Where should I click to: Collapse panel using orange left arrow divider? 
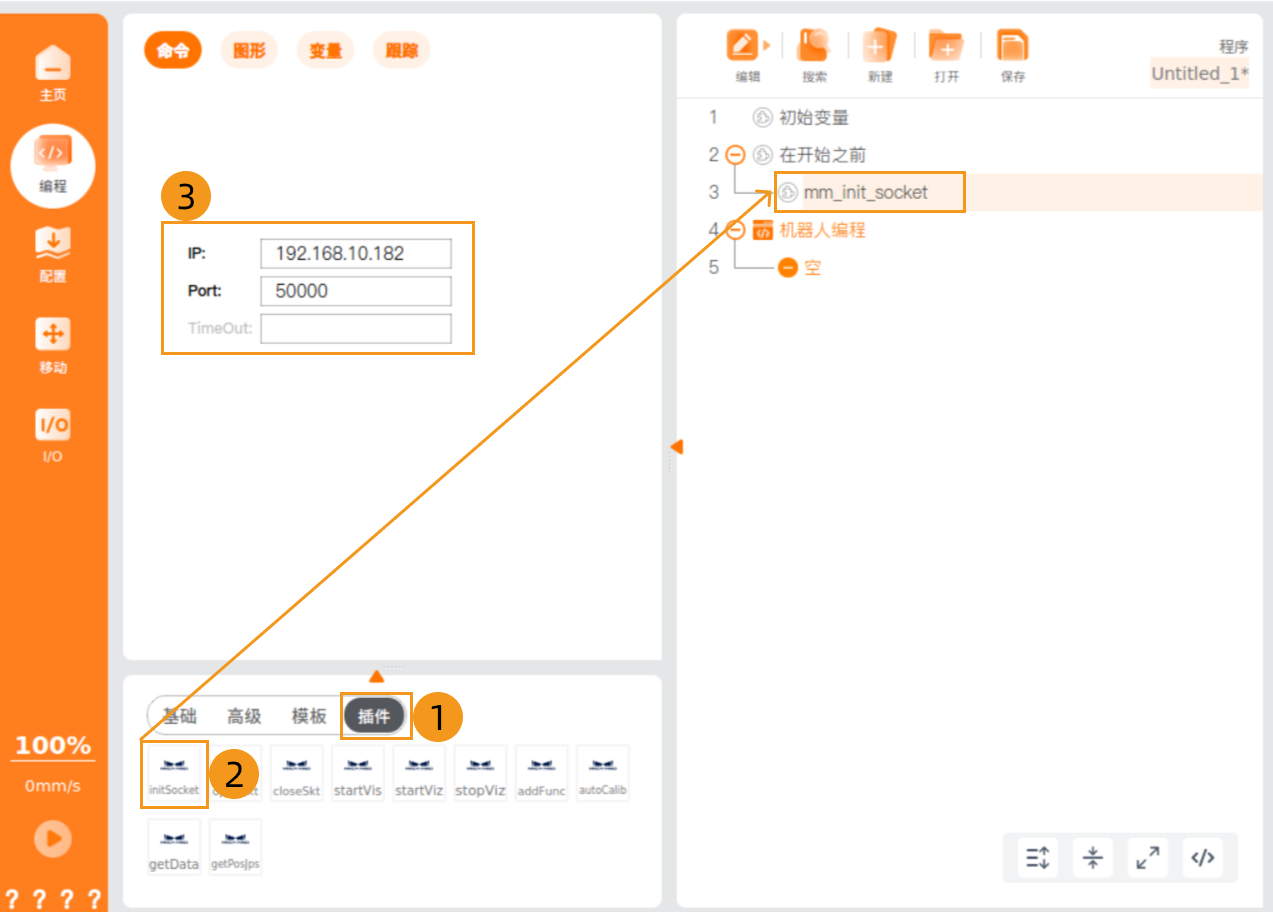pyautogui.click(x=677, y=446)
